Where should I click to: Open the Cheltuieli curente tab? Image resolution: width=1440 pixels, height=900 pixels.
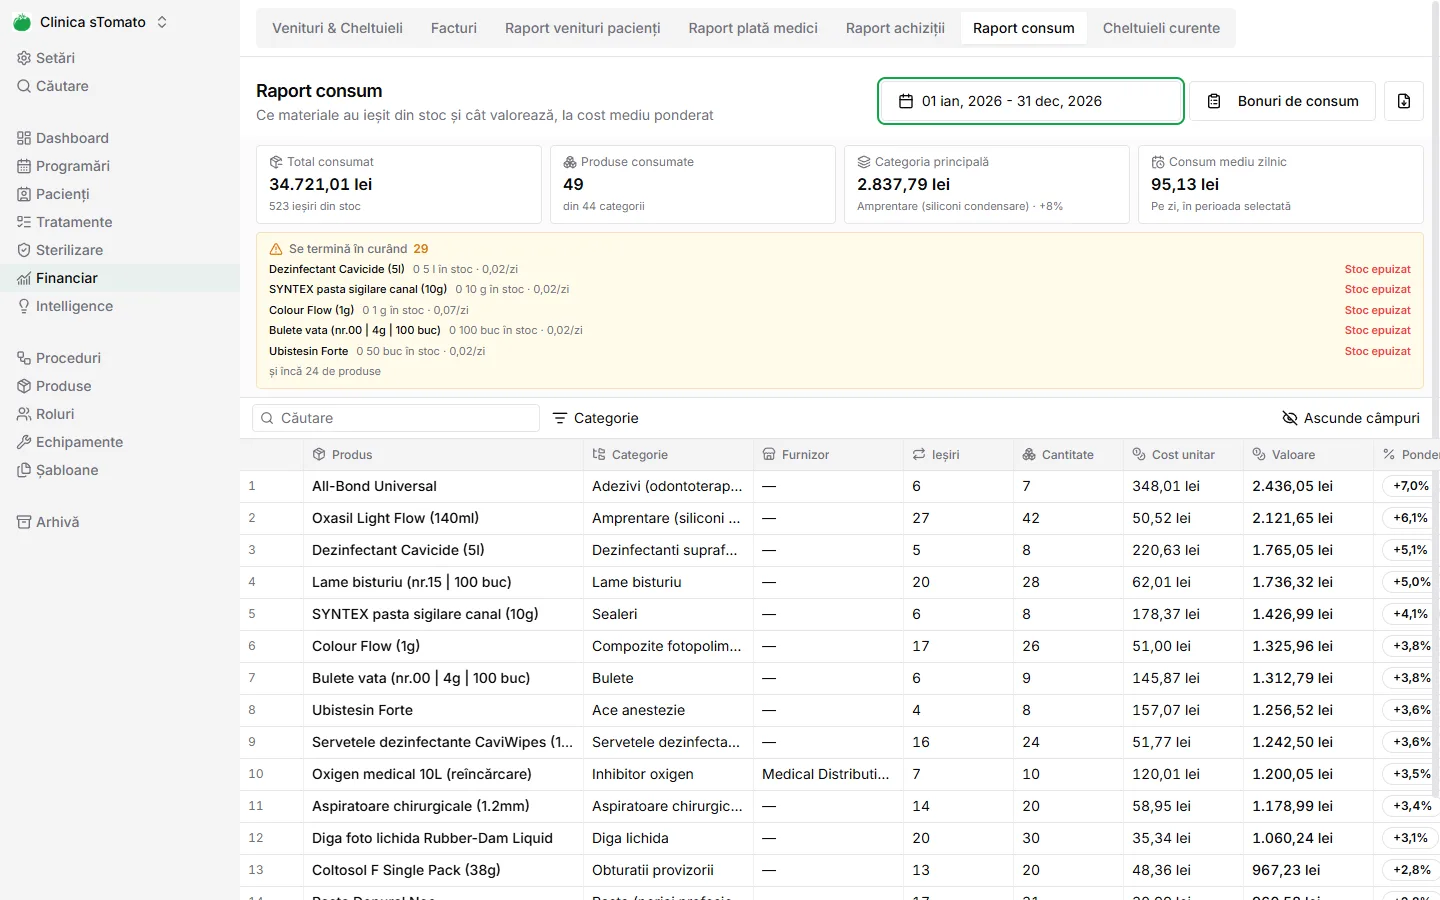click(1161, 28)
